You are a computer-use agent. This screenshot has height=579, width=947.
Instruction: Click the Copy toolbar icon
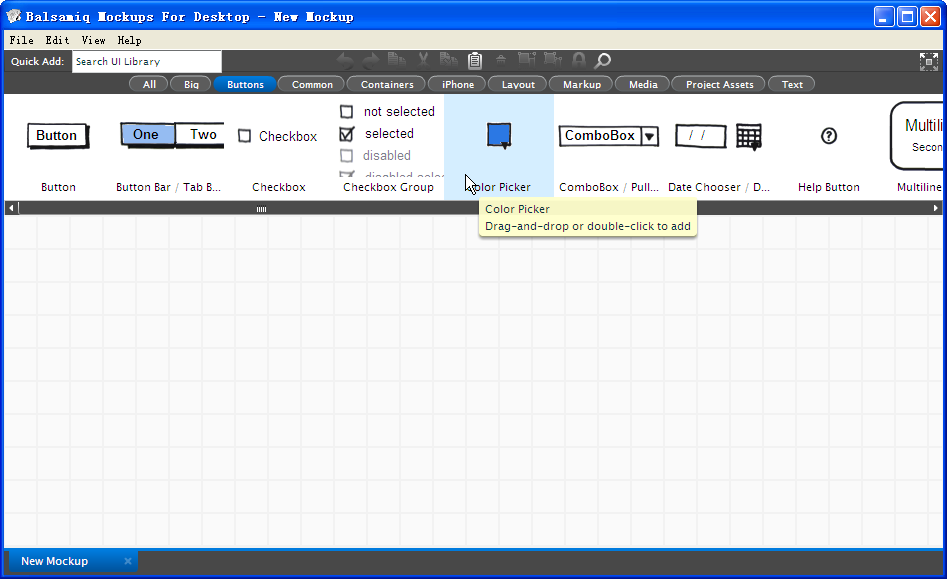coord(448,60)
